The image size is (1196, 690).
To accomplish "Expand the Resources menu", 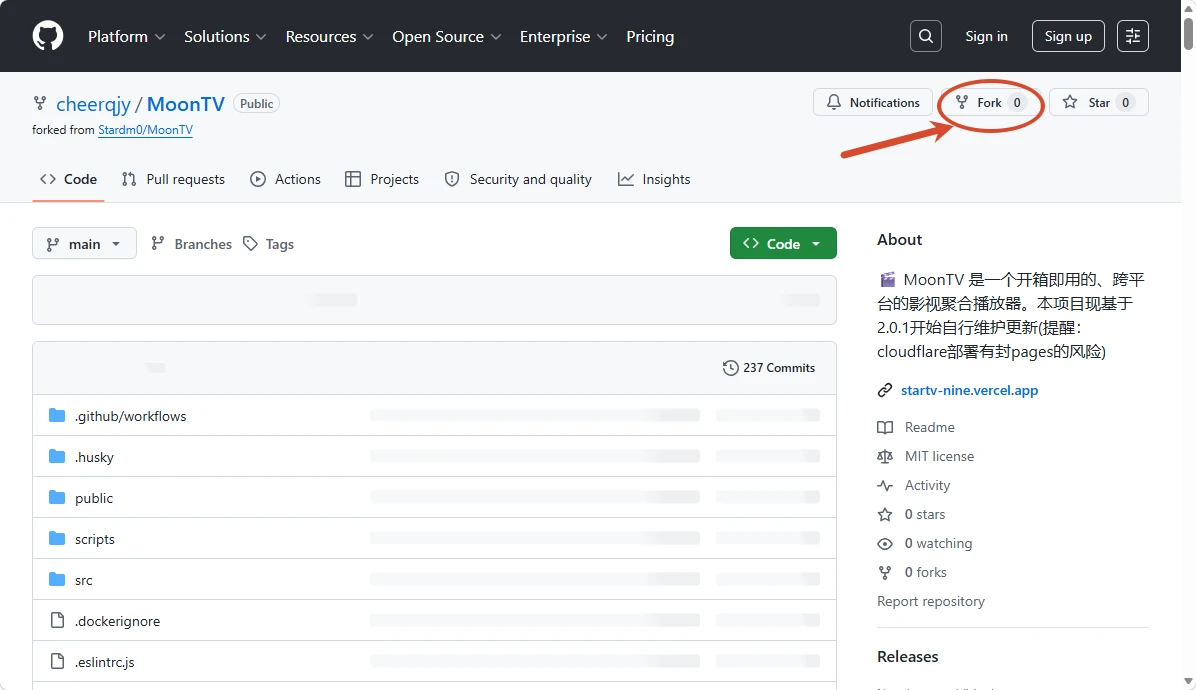I will (x=330, y=37).
